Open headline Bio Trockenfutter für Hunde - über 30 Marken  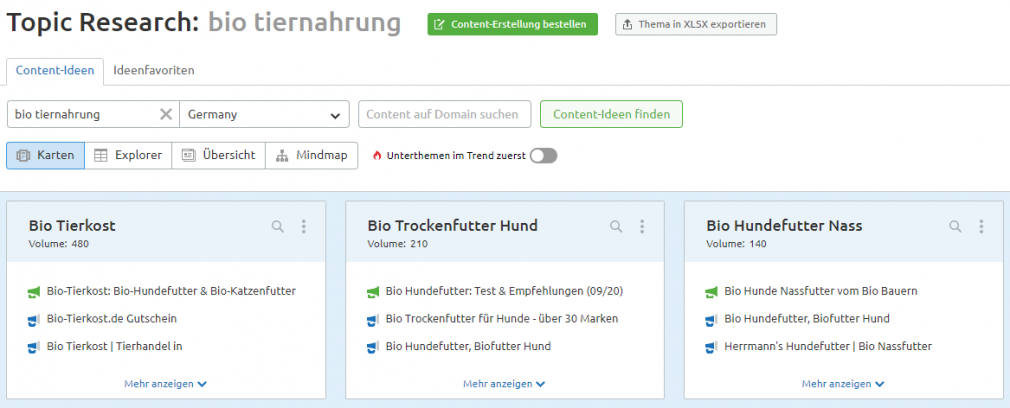[502, 318]
